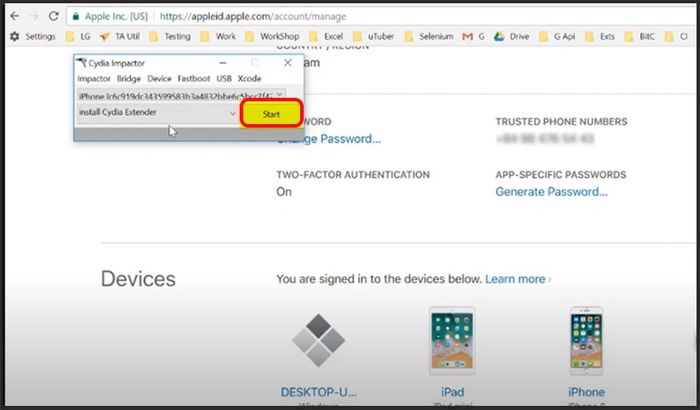Image resolution: width=700 pixels, height=410 pixels.
Task: Open the Testing bookmark folder
Action: (x=170, y=36)
